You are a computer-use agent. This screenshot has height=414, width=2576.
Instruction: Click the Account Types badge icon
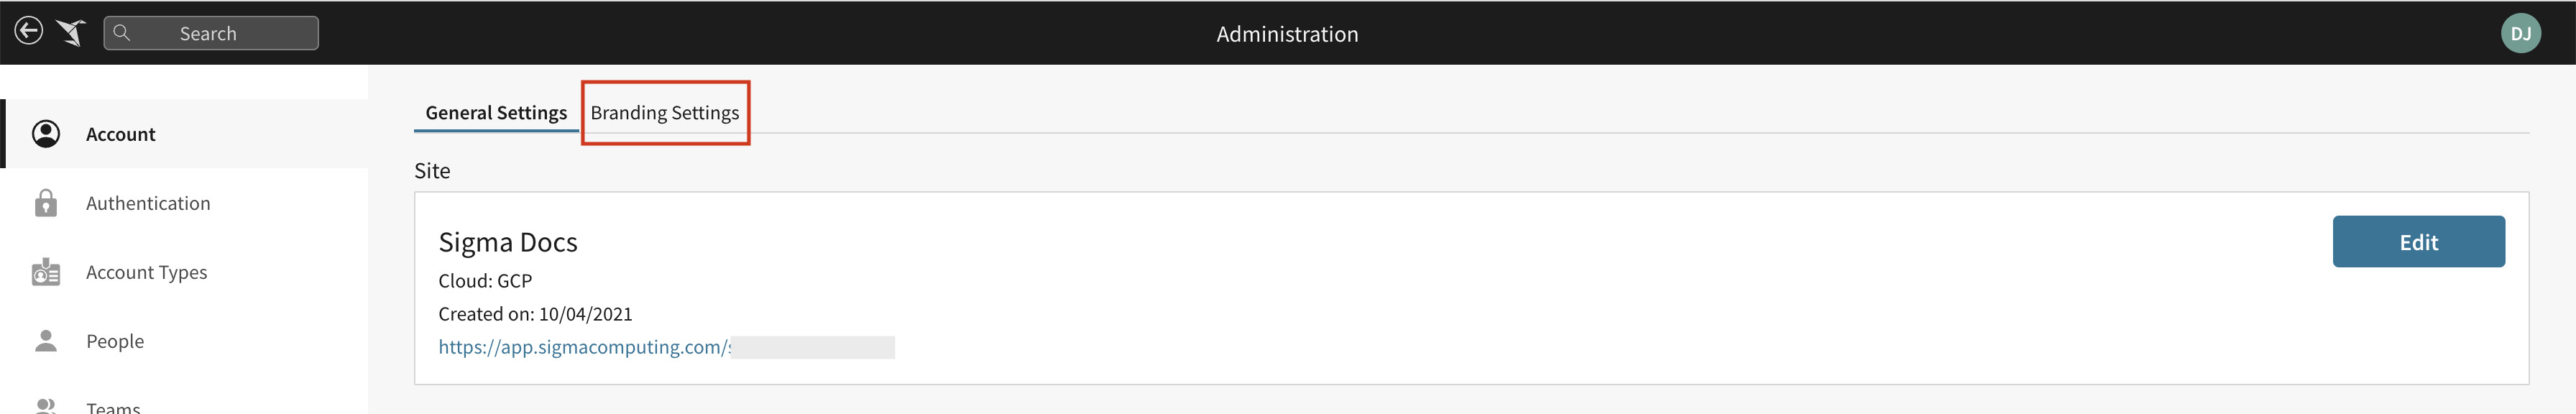click(46, 272)
